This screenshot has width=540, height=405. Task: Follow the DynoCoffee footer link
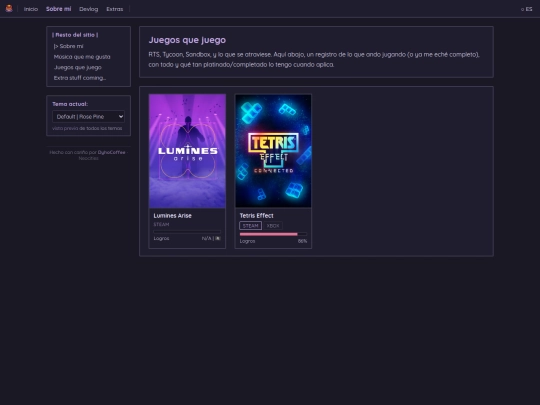click(111, 152)
